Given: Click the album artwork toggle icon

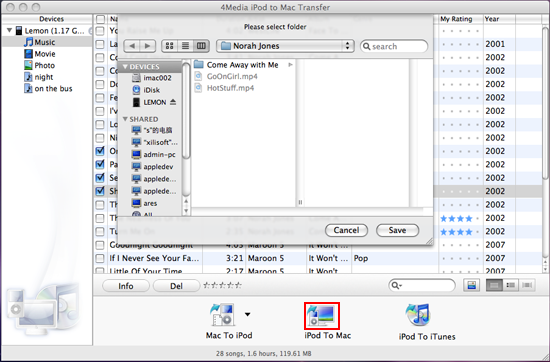Looking at the screenshot, I should tap(472, 285).
